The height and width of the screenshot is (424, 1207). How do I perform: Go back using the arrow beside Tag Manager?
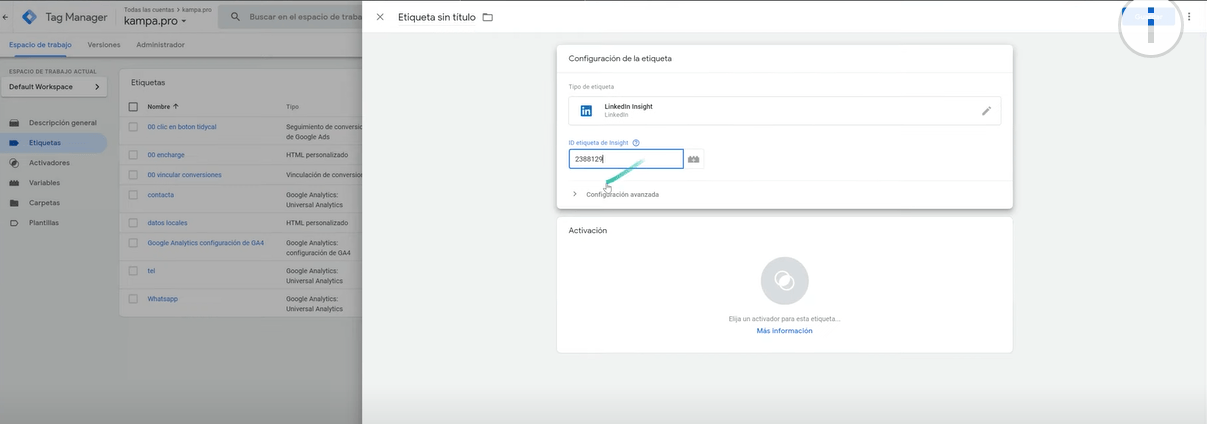point(6,17)
